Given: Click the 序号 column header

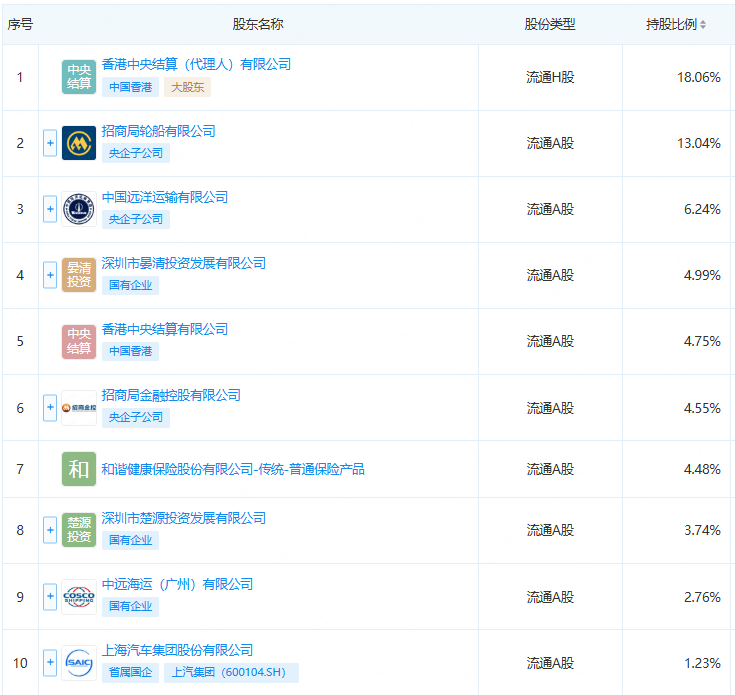Looking at the screenshot, I should point(20,24).
